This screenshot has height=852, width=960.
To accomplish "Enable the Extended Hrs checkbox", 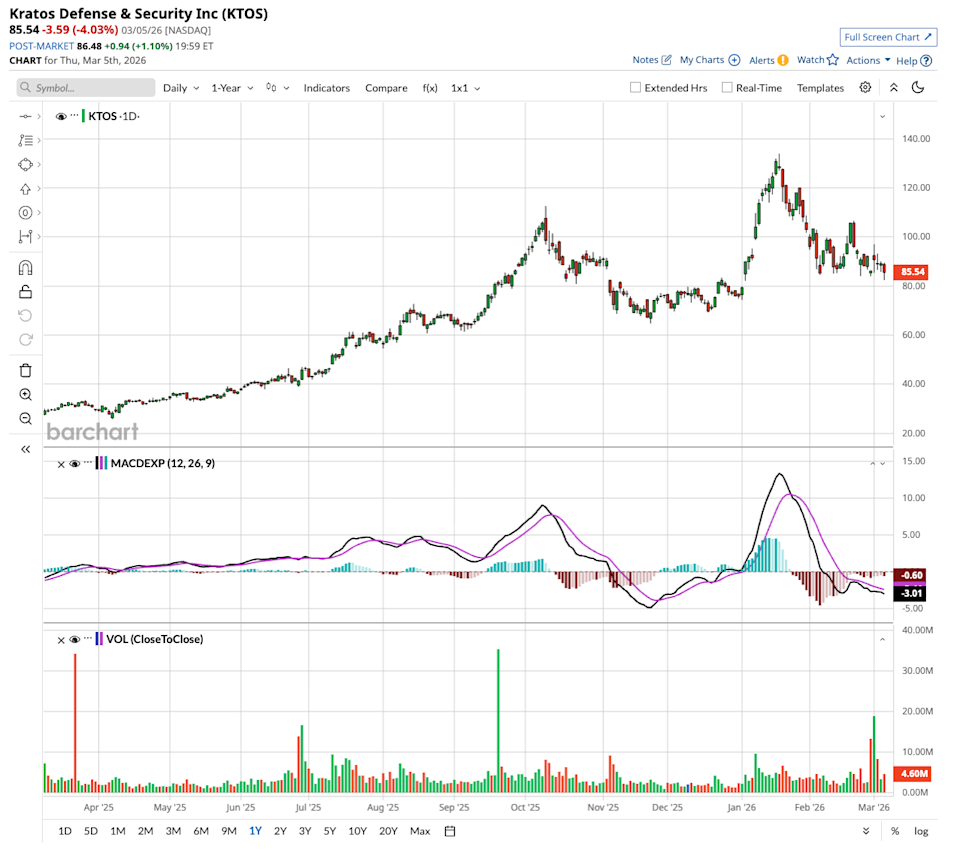I will pos(635,88).
